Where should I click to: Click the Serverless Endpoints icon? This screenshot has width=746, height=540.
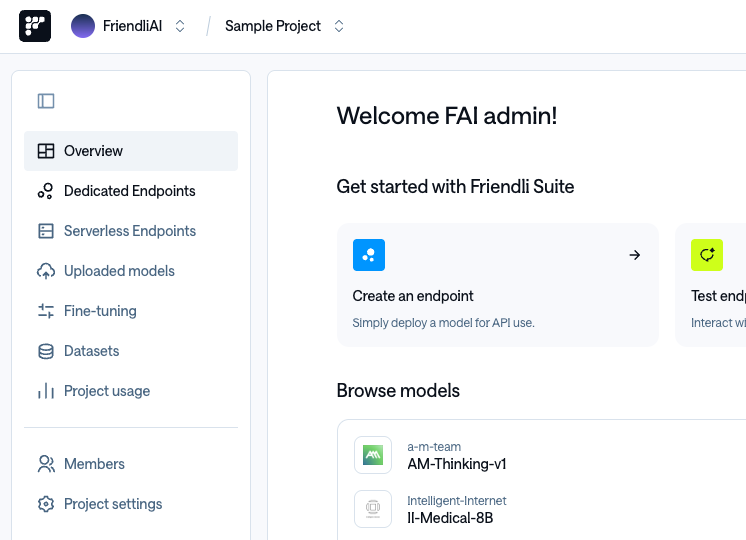[46, 231]
